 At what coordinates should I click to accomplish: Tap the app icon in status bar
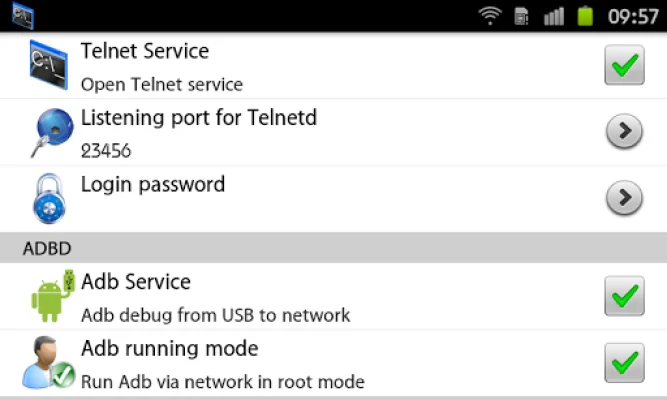(21, 16)
